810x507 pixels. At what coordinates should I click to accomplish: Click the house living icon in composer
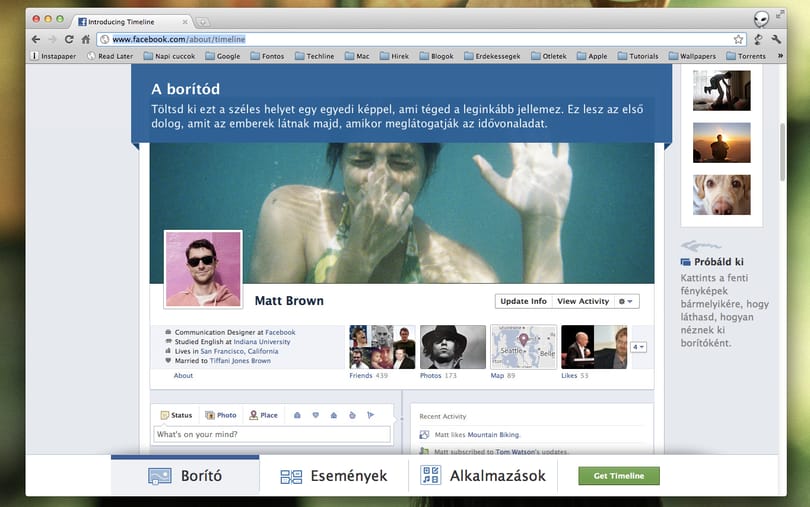coord(334,415)
